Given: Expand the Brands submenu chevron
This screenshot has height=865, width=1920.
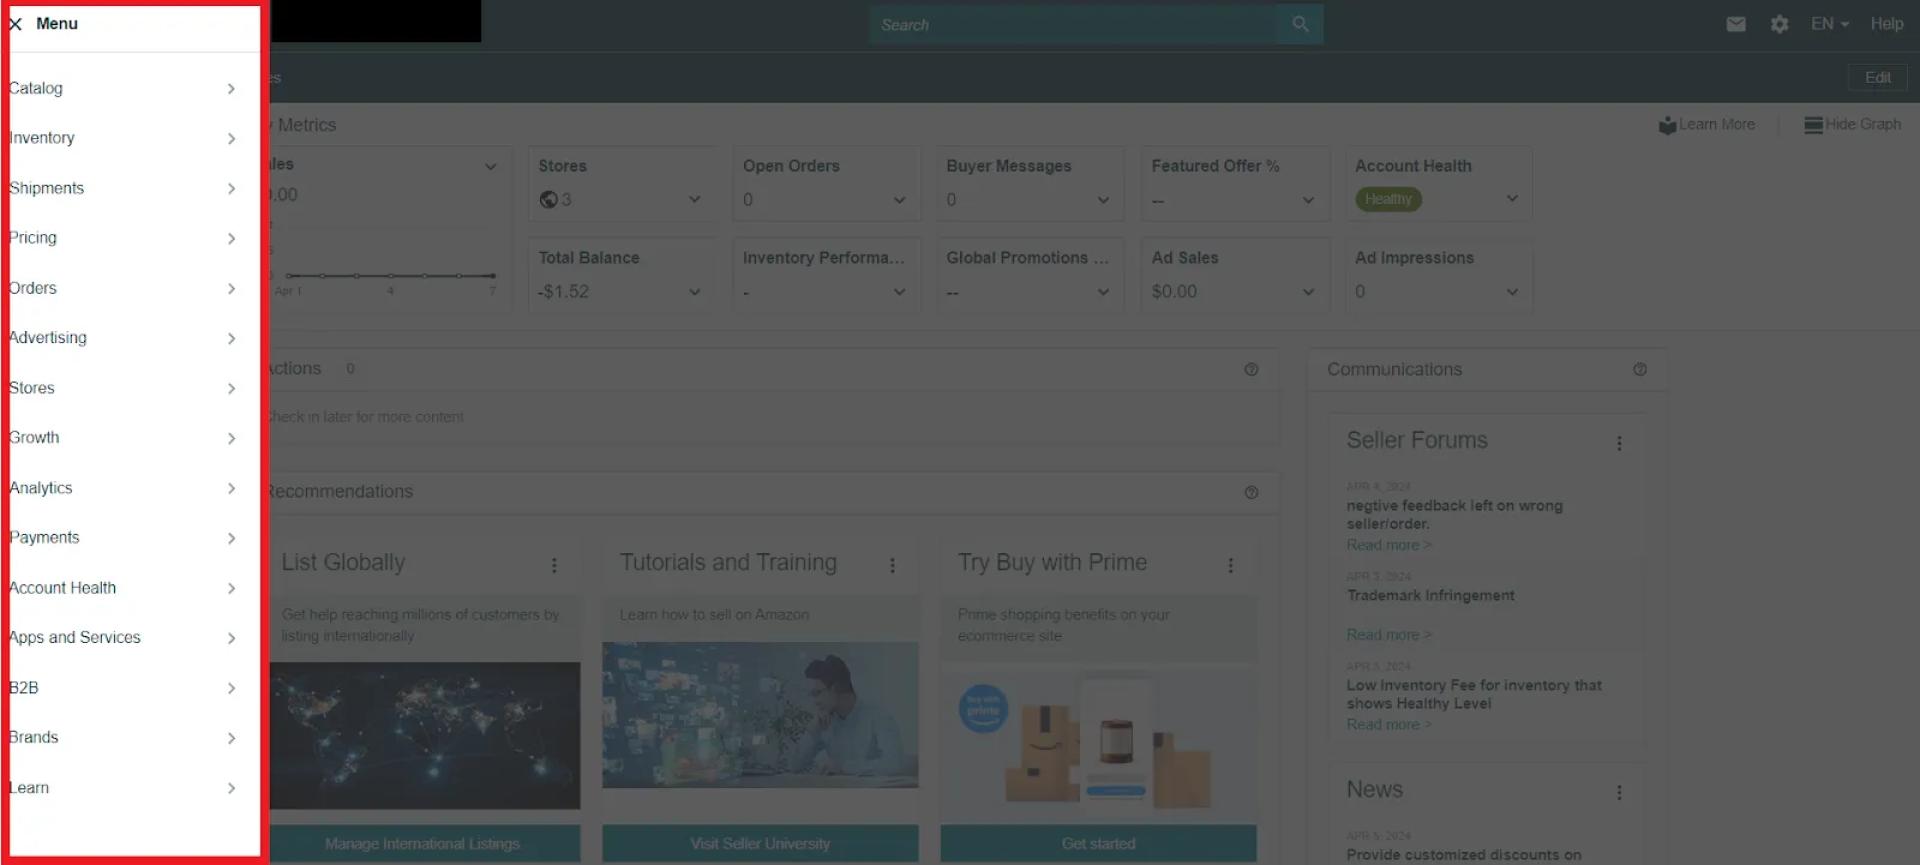Looking at the screenshot, I should pos(231,738).
